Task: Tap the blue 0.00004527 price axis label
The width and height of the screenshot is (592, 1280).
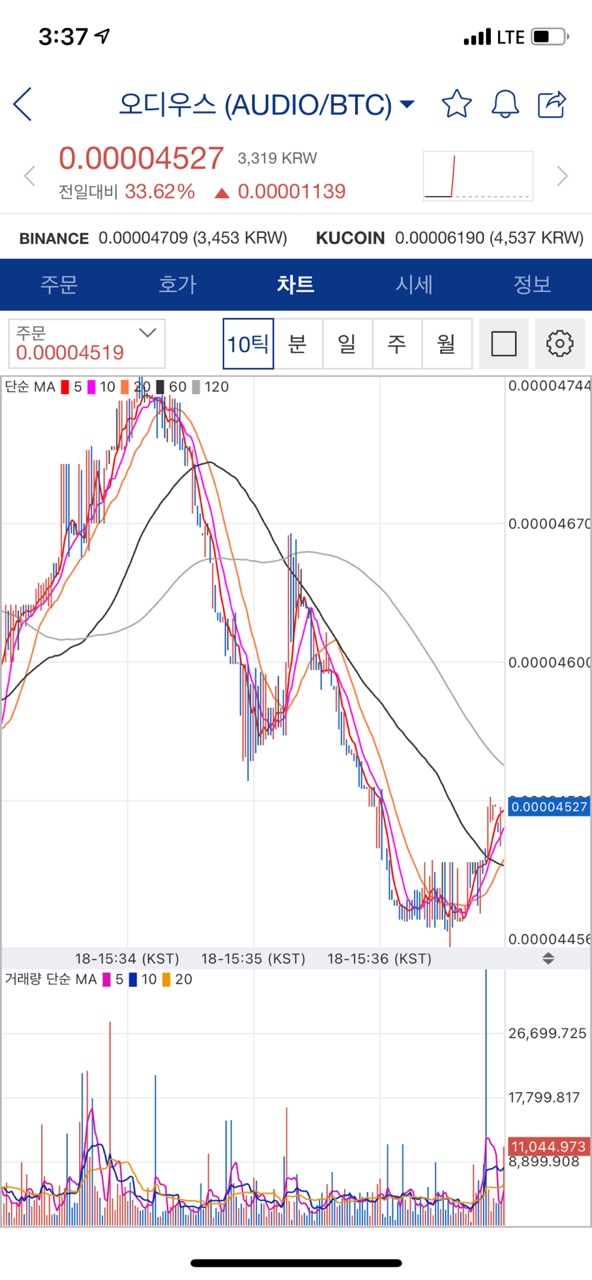Action: (549, 806)
